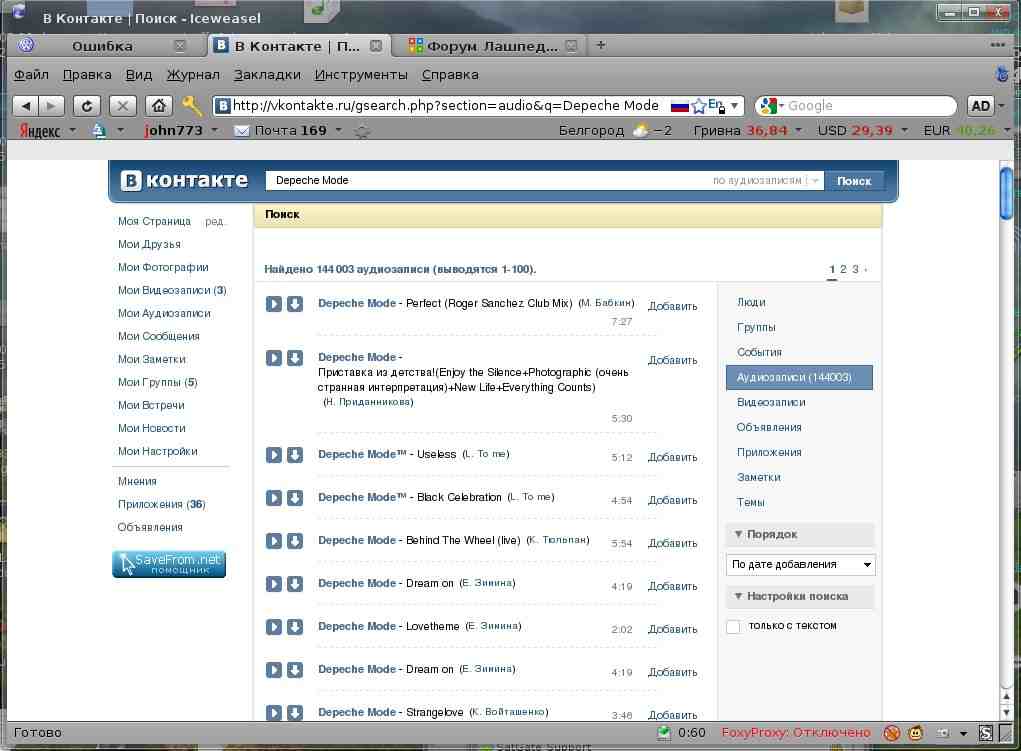Download Black Celebration track
This screenshot has width=1021, height=751.
pyautogui.click(x=295, y=498)
